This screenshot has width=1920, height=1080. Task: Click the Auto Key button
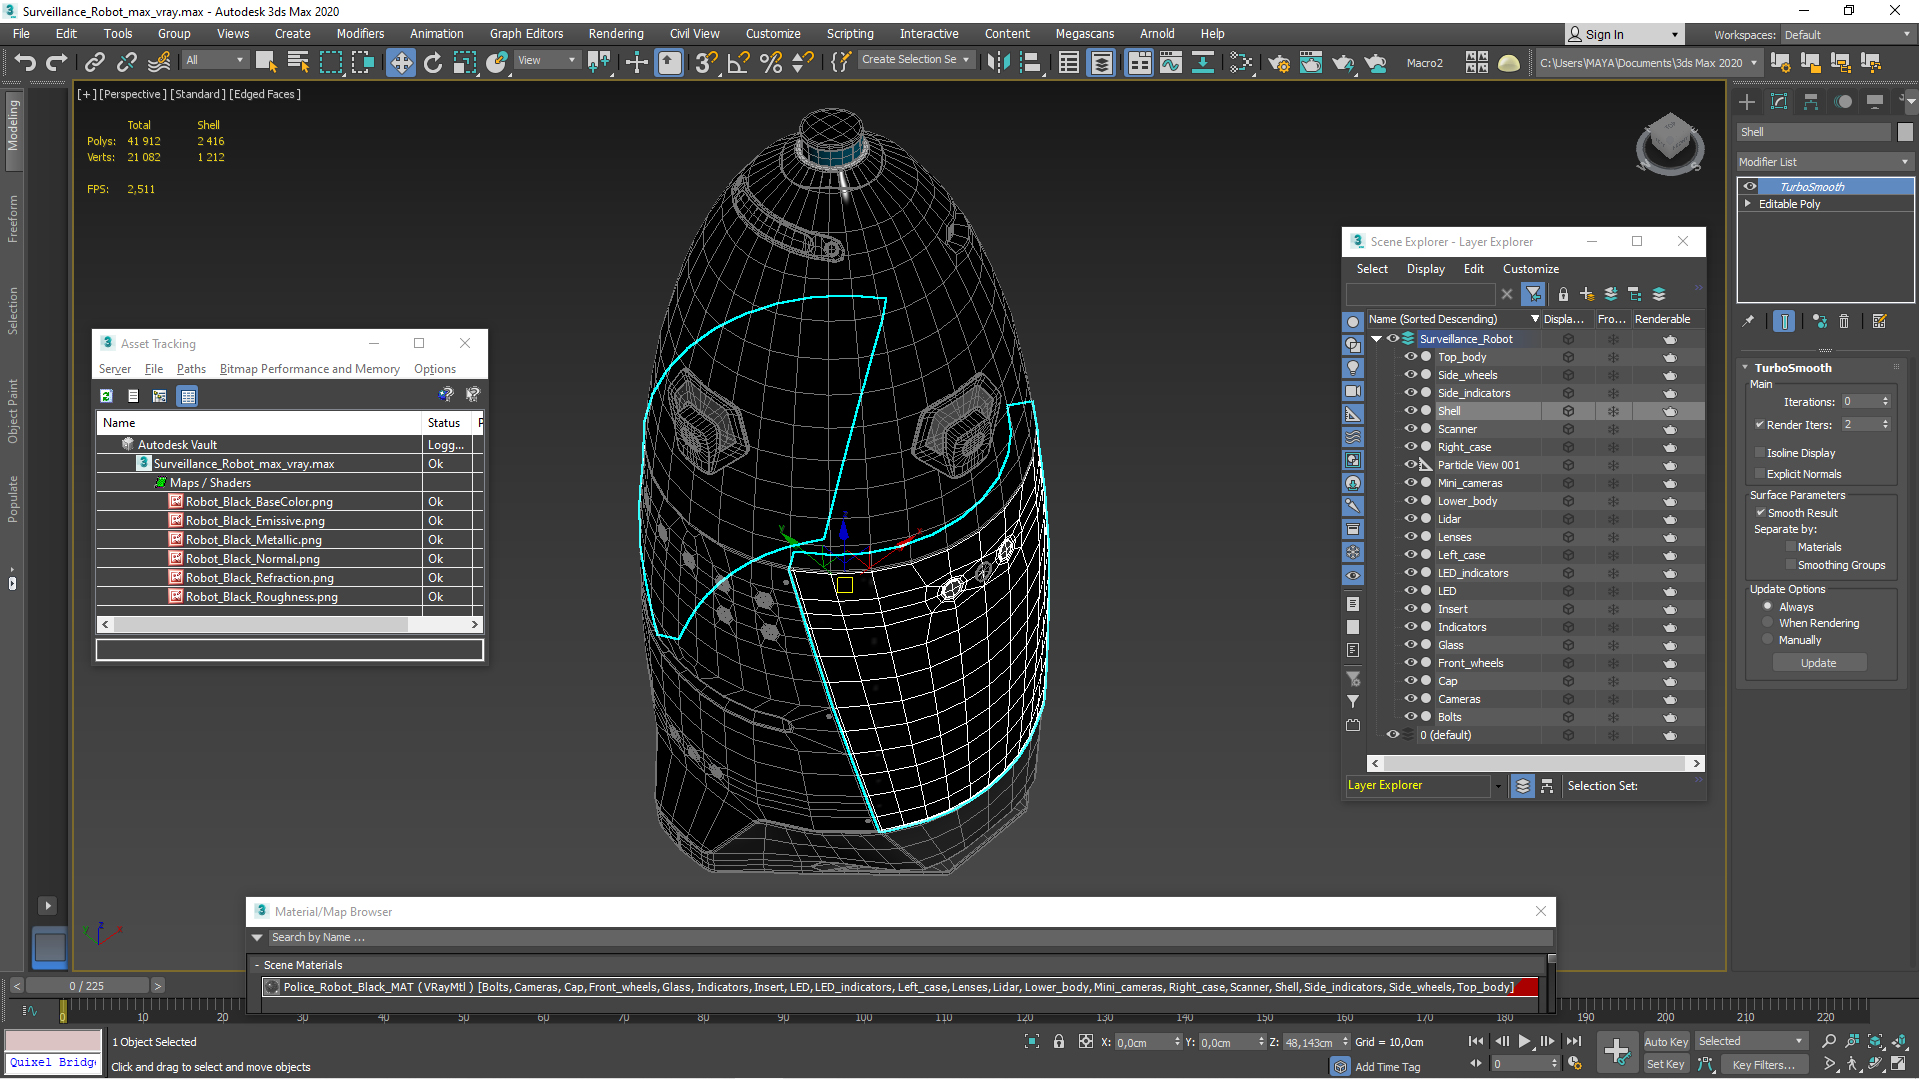1665,1041
